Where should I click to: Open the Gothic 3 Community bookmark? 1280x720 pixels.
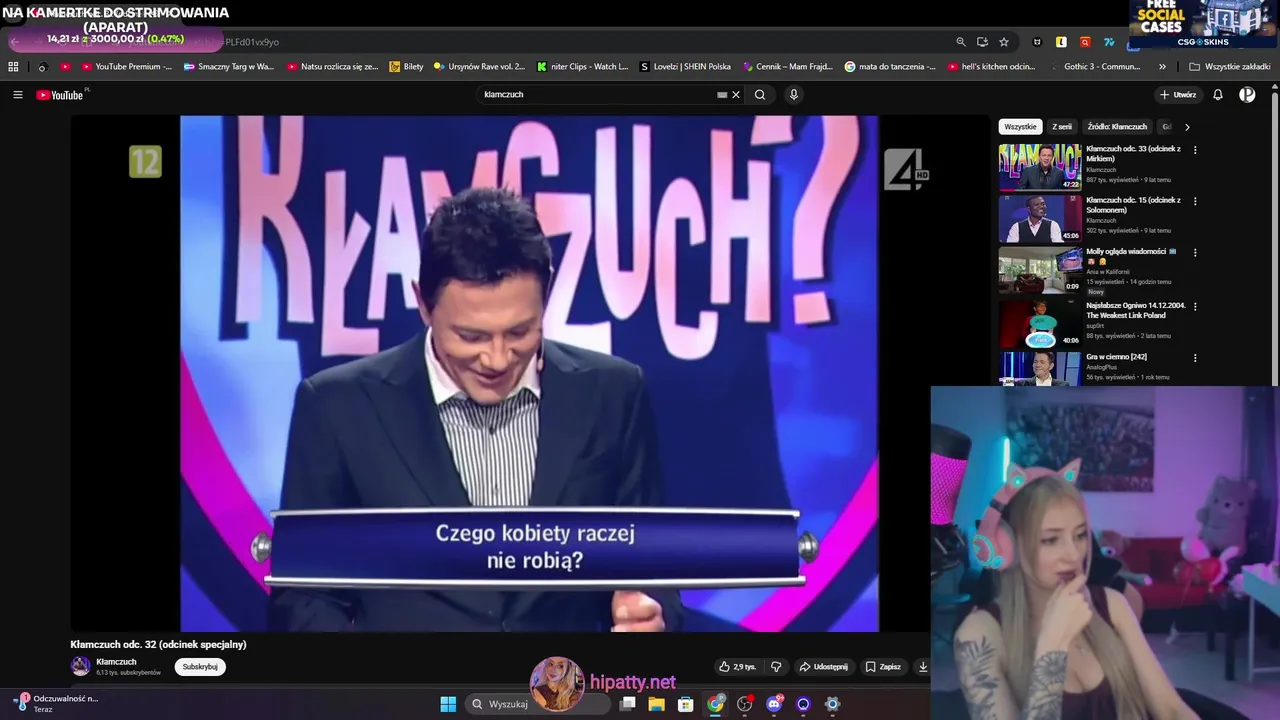point(1095,67)
